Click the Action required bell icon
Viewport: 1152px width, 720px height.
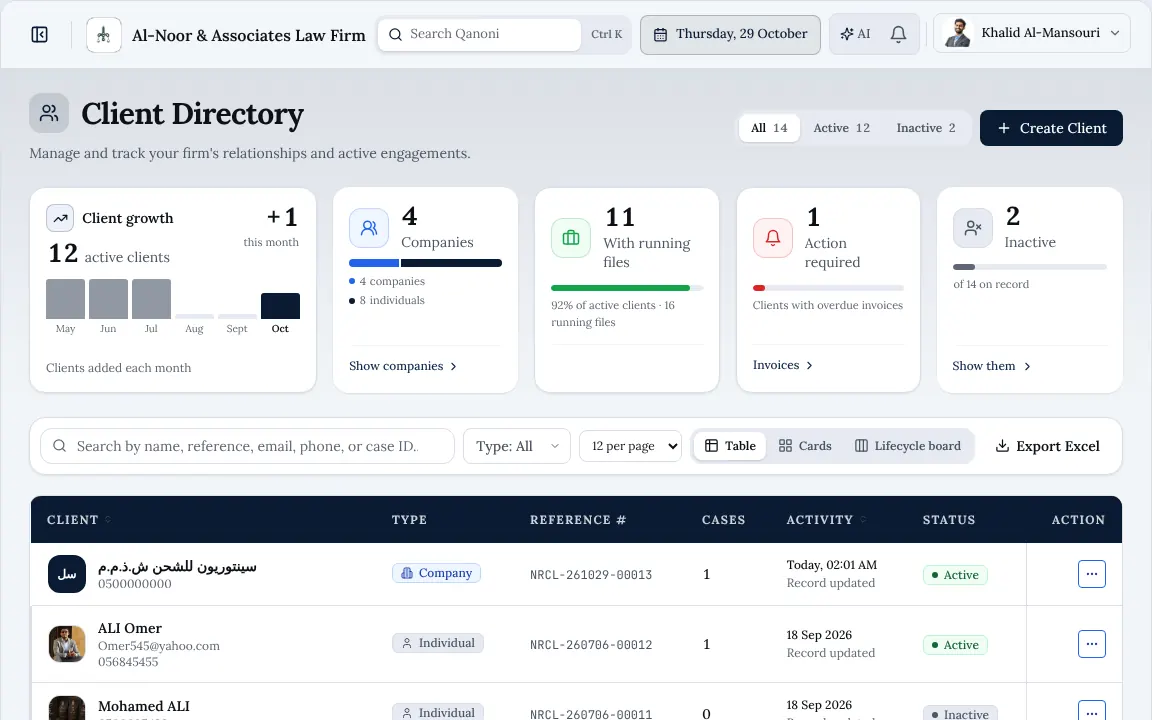tap(773, 238)
